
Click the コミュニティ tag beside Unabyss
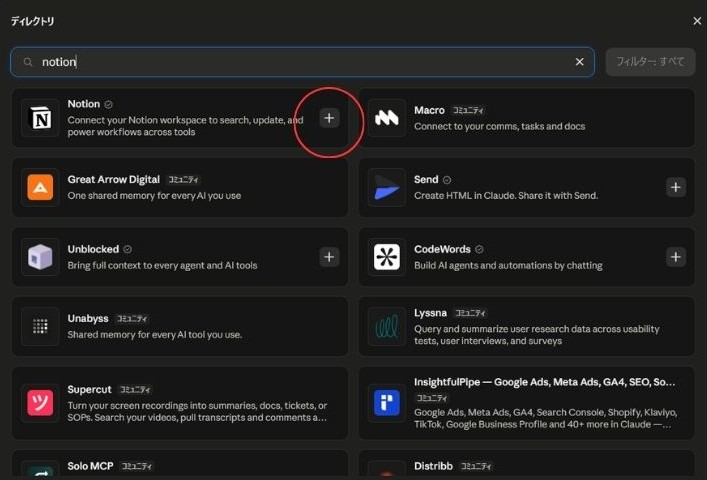click(x=132, y=319)
